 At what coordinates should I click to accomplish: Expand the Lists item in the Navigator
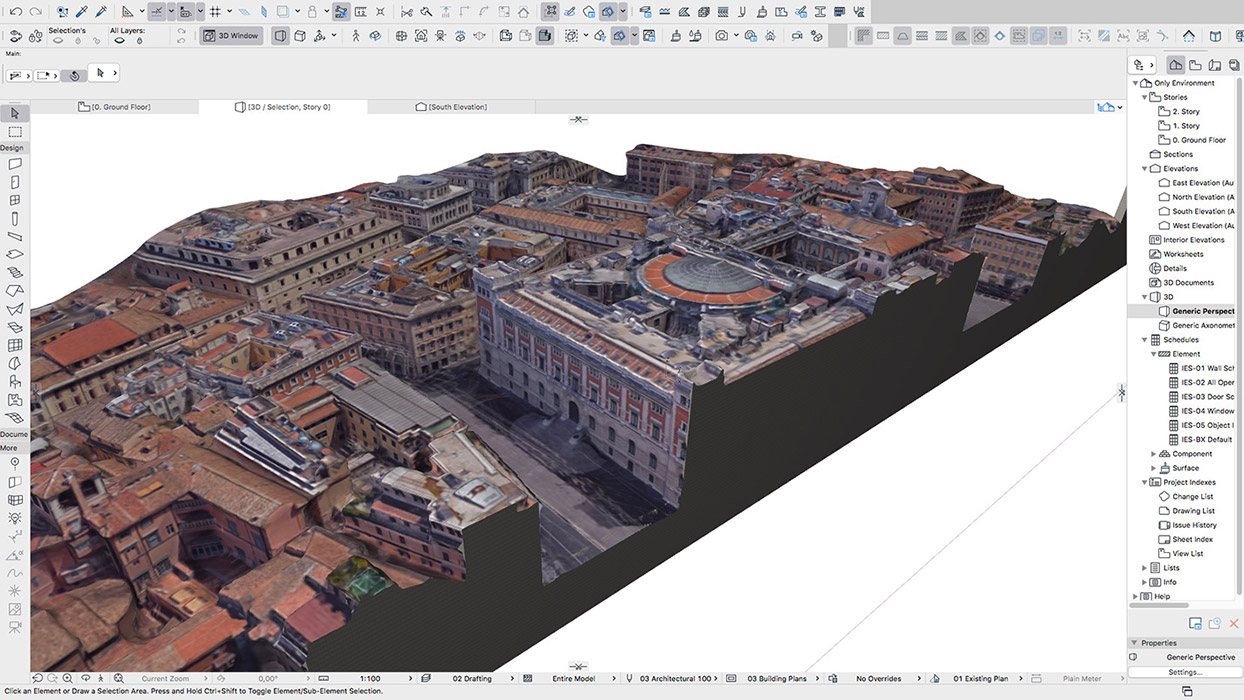1144,567
